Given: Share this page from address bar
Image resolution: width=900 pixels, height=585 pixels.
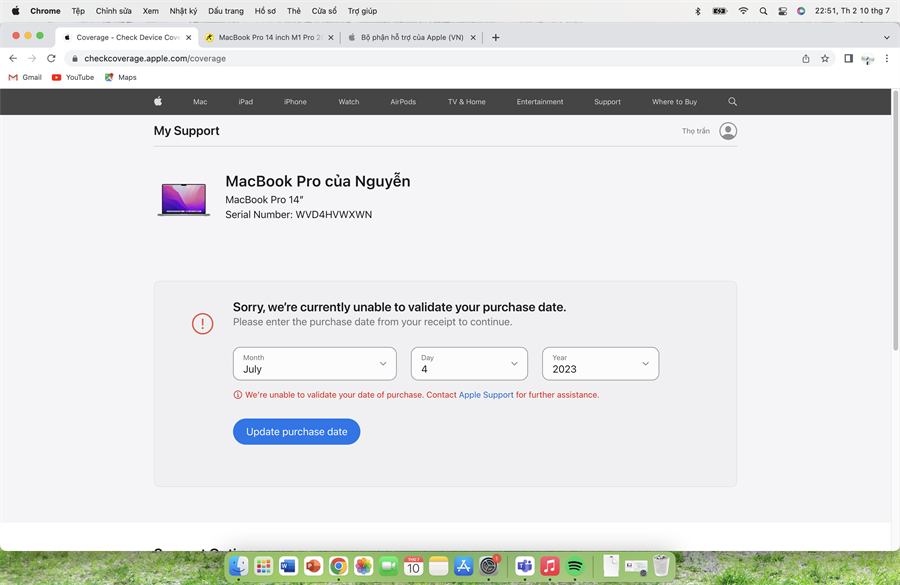Looking at the screenshot, I should (x=806, y=59).
